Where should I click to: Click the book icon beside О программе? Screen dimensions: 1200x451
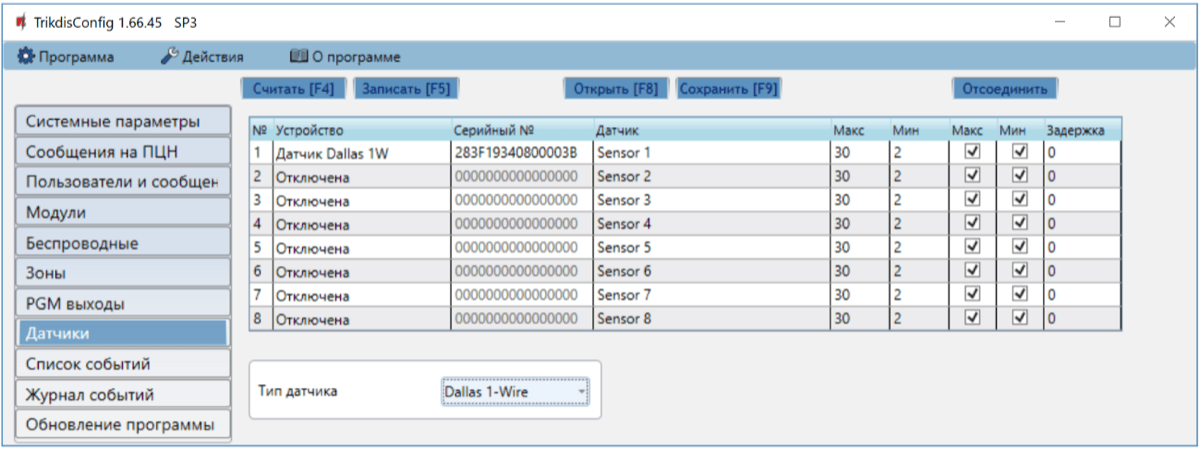pyautogui.click(x=298, y=57)
